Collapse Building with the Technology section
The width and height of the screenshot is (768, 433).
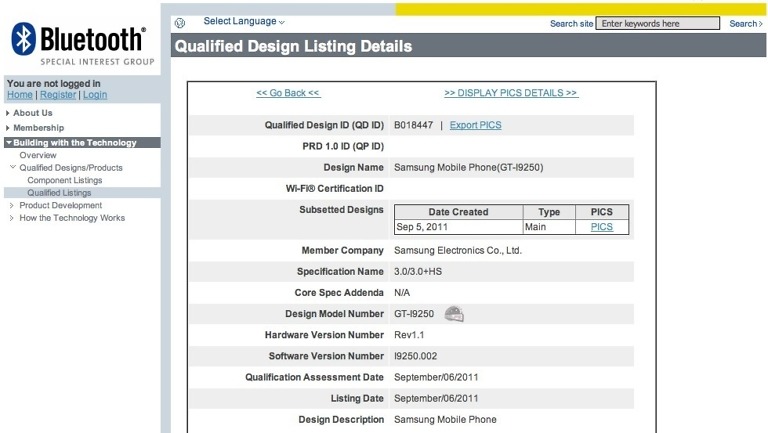(74, 143)
